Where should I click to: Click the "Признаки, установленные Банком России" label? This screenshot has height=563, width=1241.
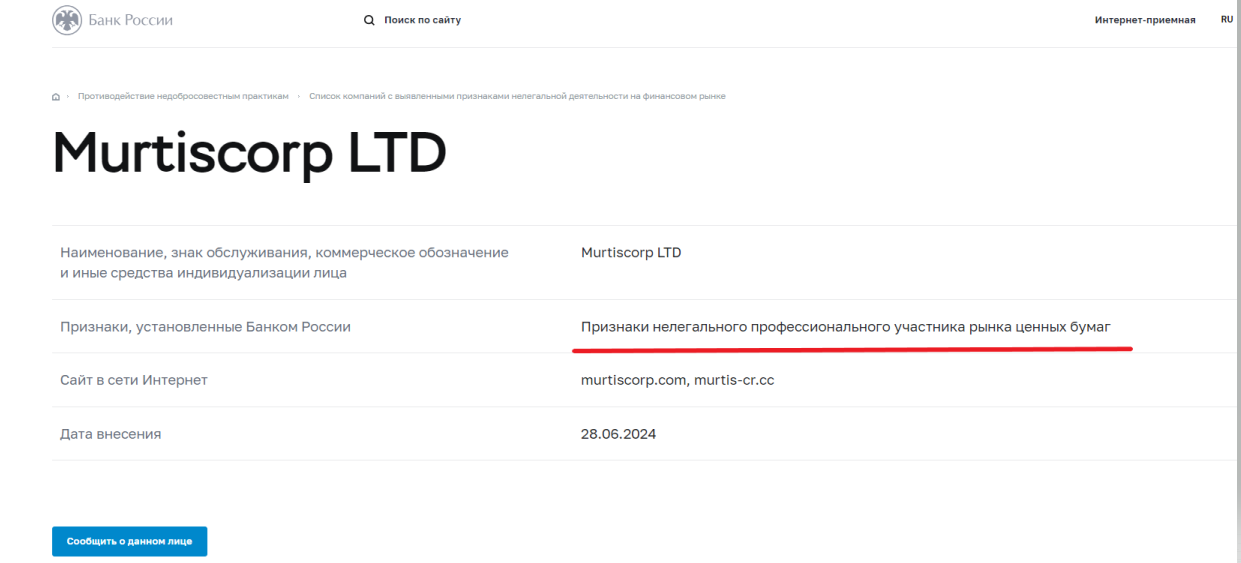point(206,327)
